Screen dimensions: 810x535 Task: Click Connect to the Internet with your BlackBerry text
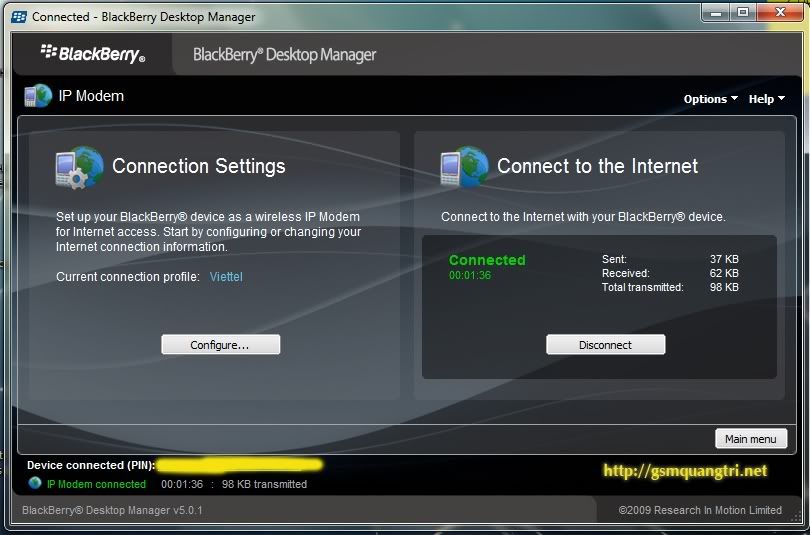point(583,217)
